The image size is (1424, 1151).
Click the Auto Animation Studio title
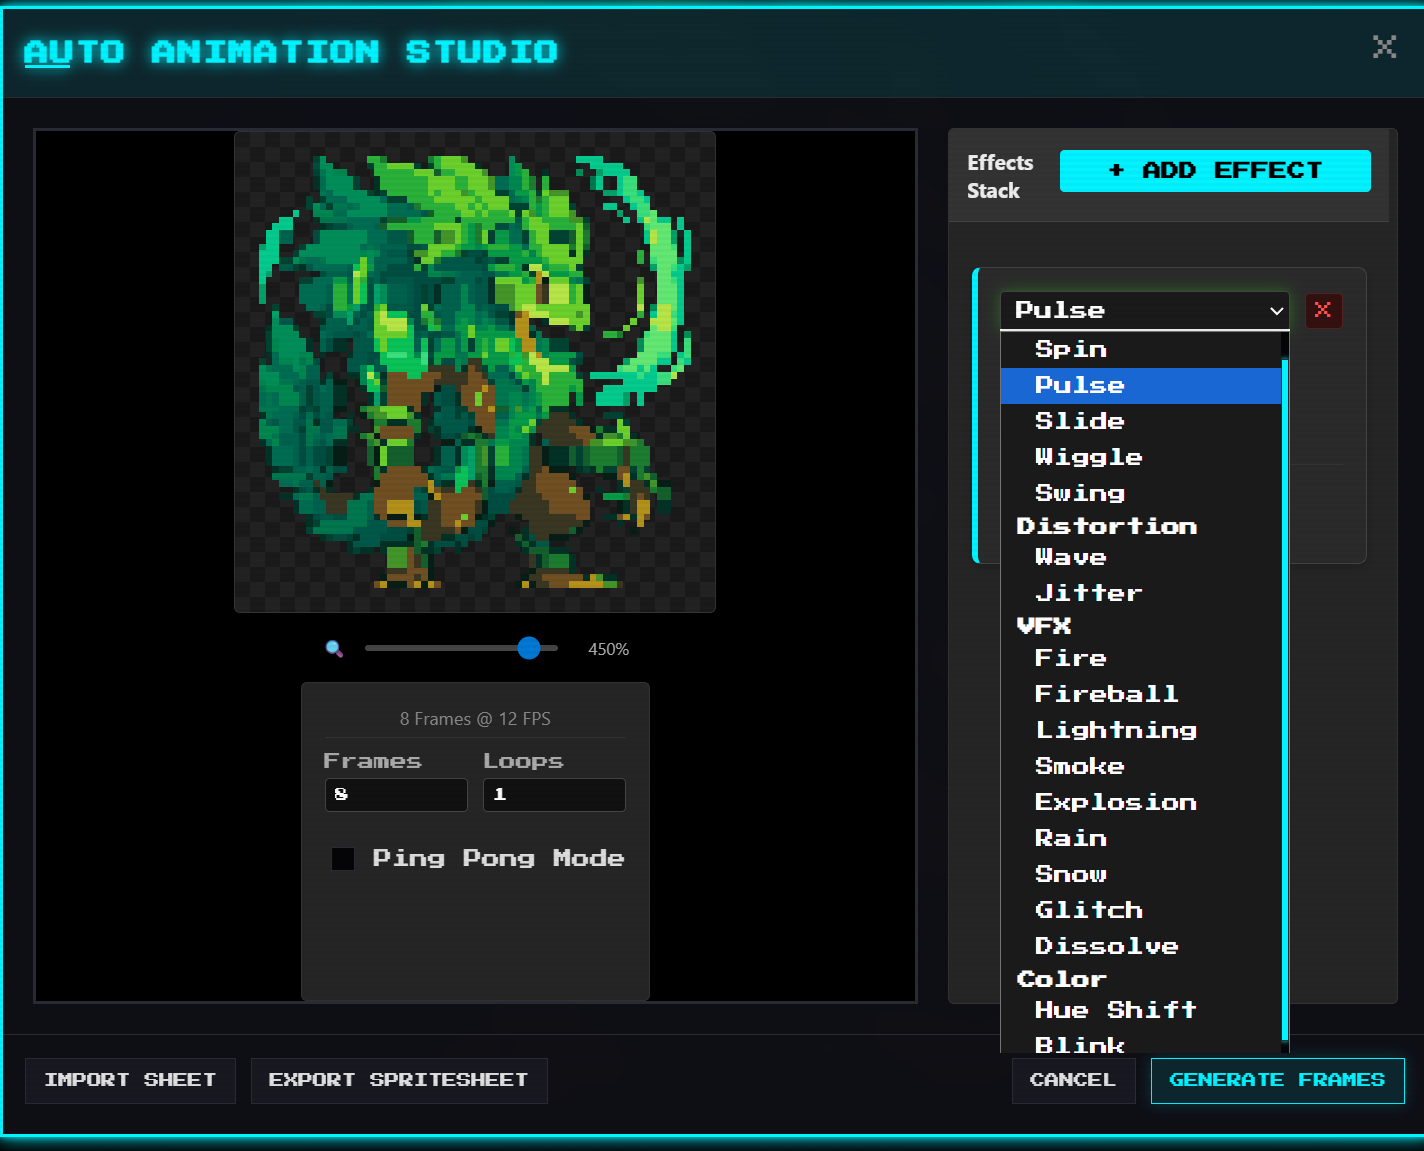(291, 52)
